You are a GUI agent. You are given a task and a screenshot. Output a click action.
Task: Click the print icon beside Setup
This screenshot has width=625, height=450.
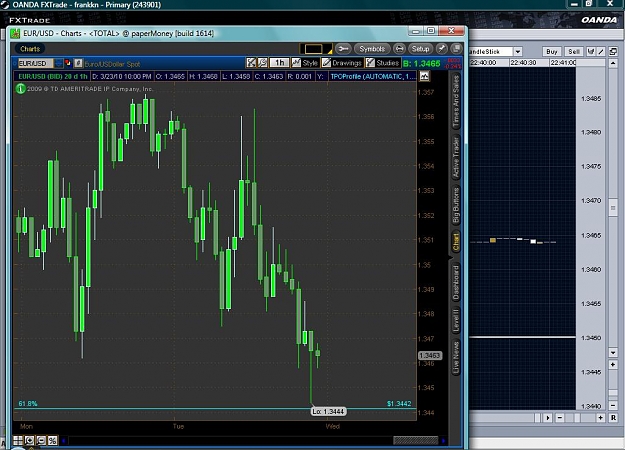coord(399,49)
